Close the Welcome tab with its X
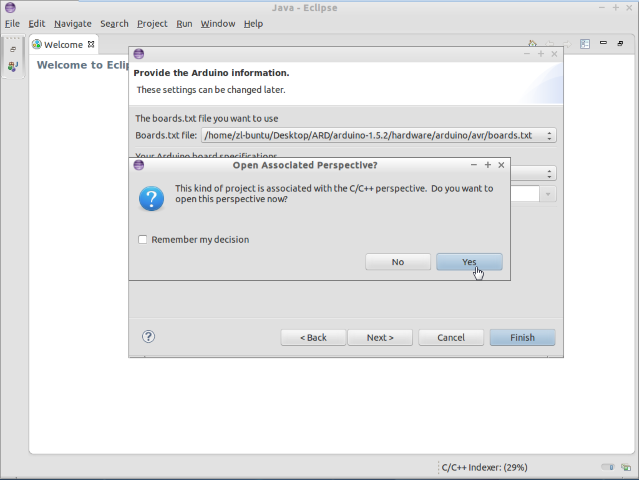 tap(91, 44)
